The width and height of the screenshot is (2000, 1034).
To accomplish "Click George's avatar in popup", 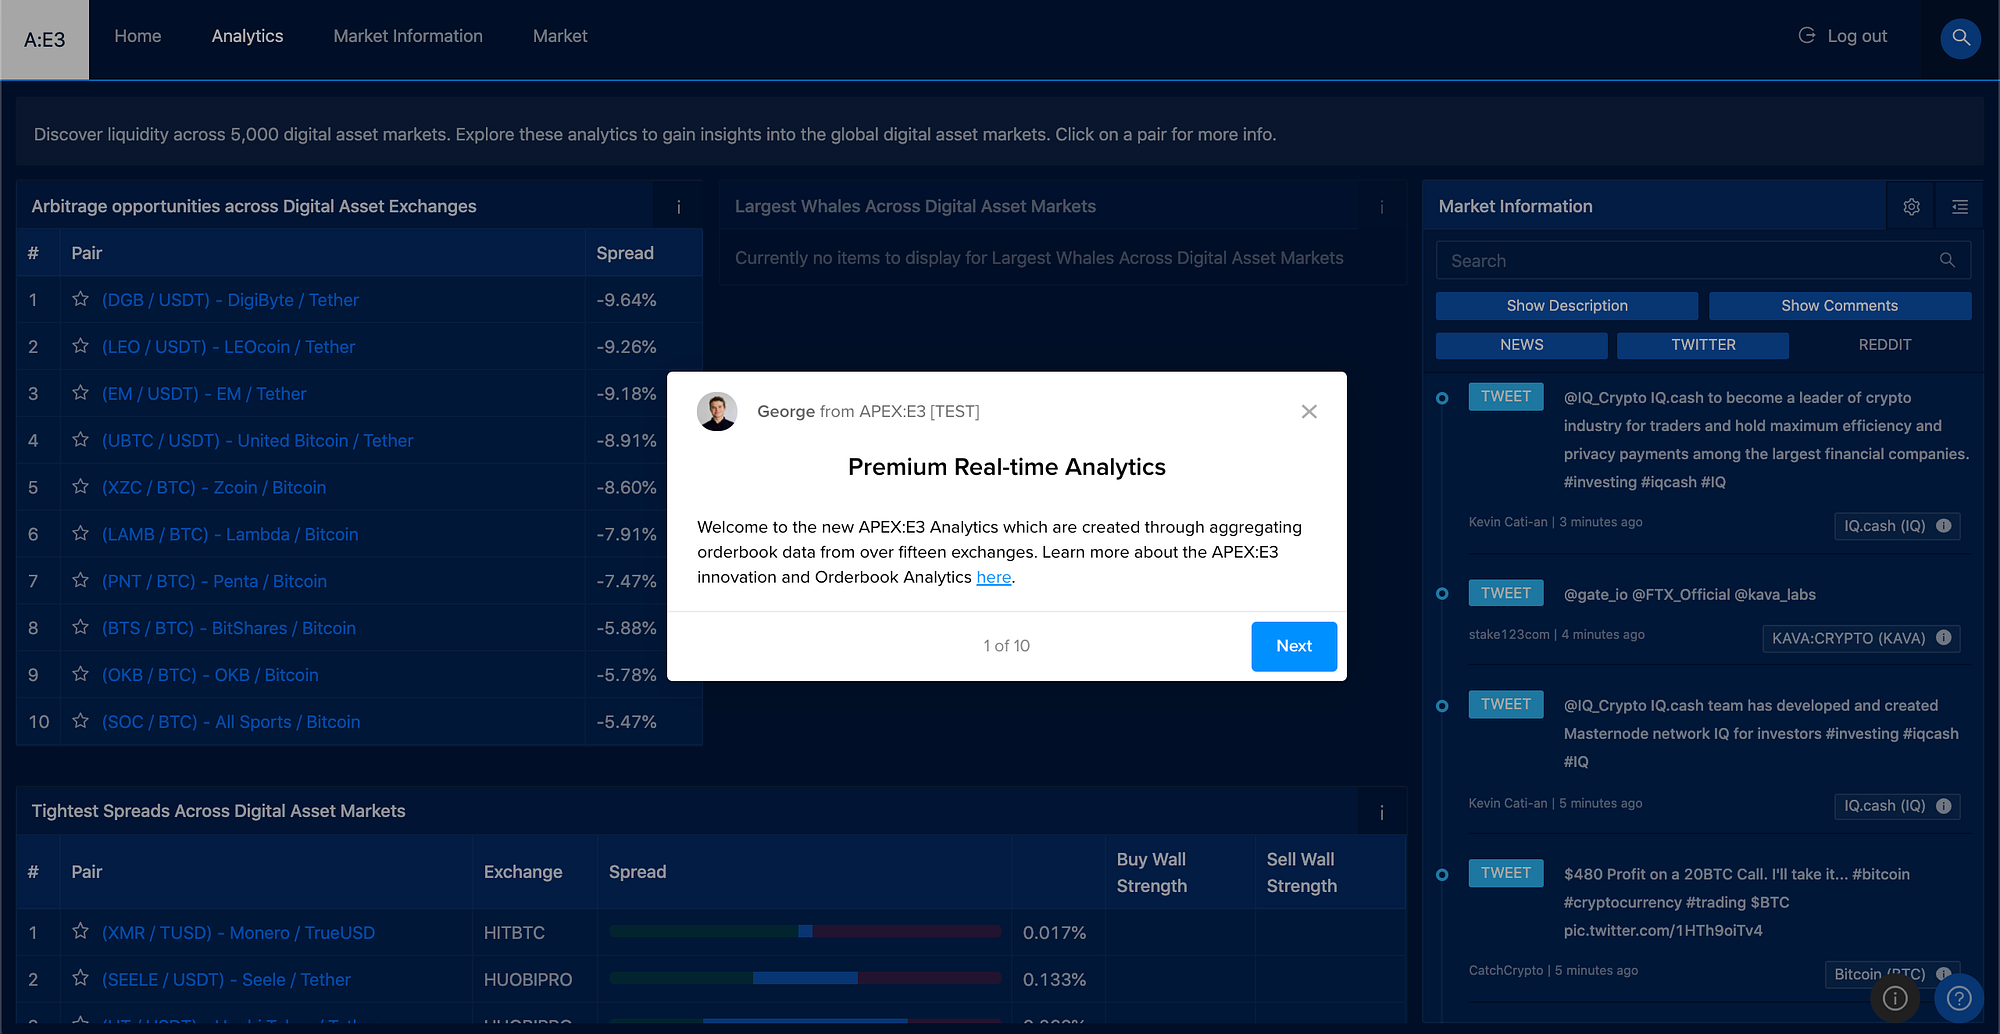I will (717, 412).
